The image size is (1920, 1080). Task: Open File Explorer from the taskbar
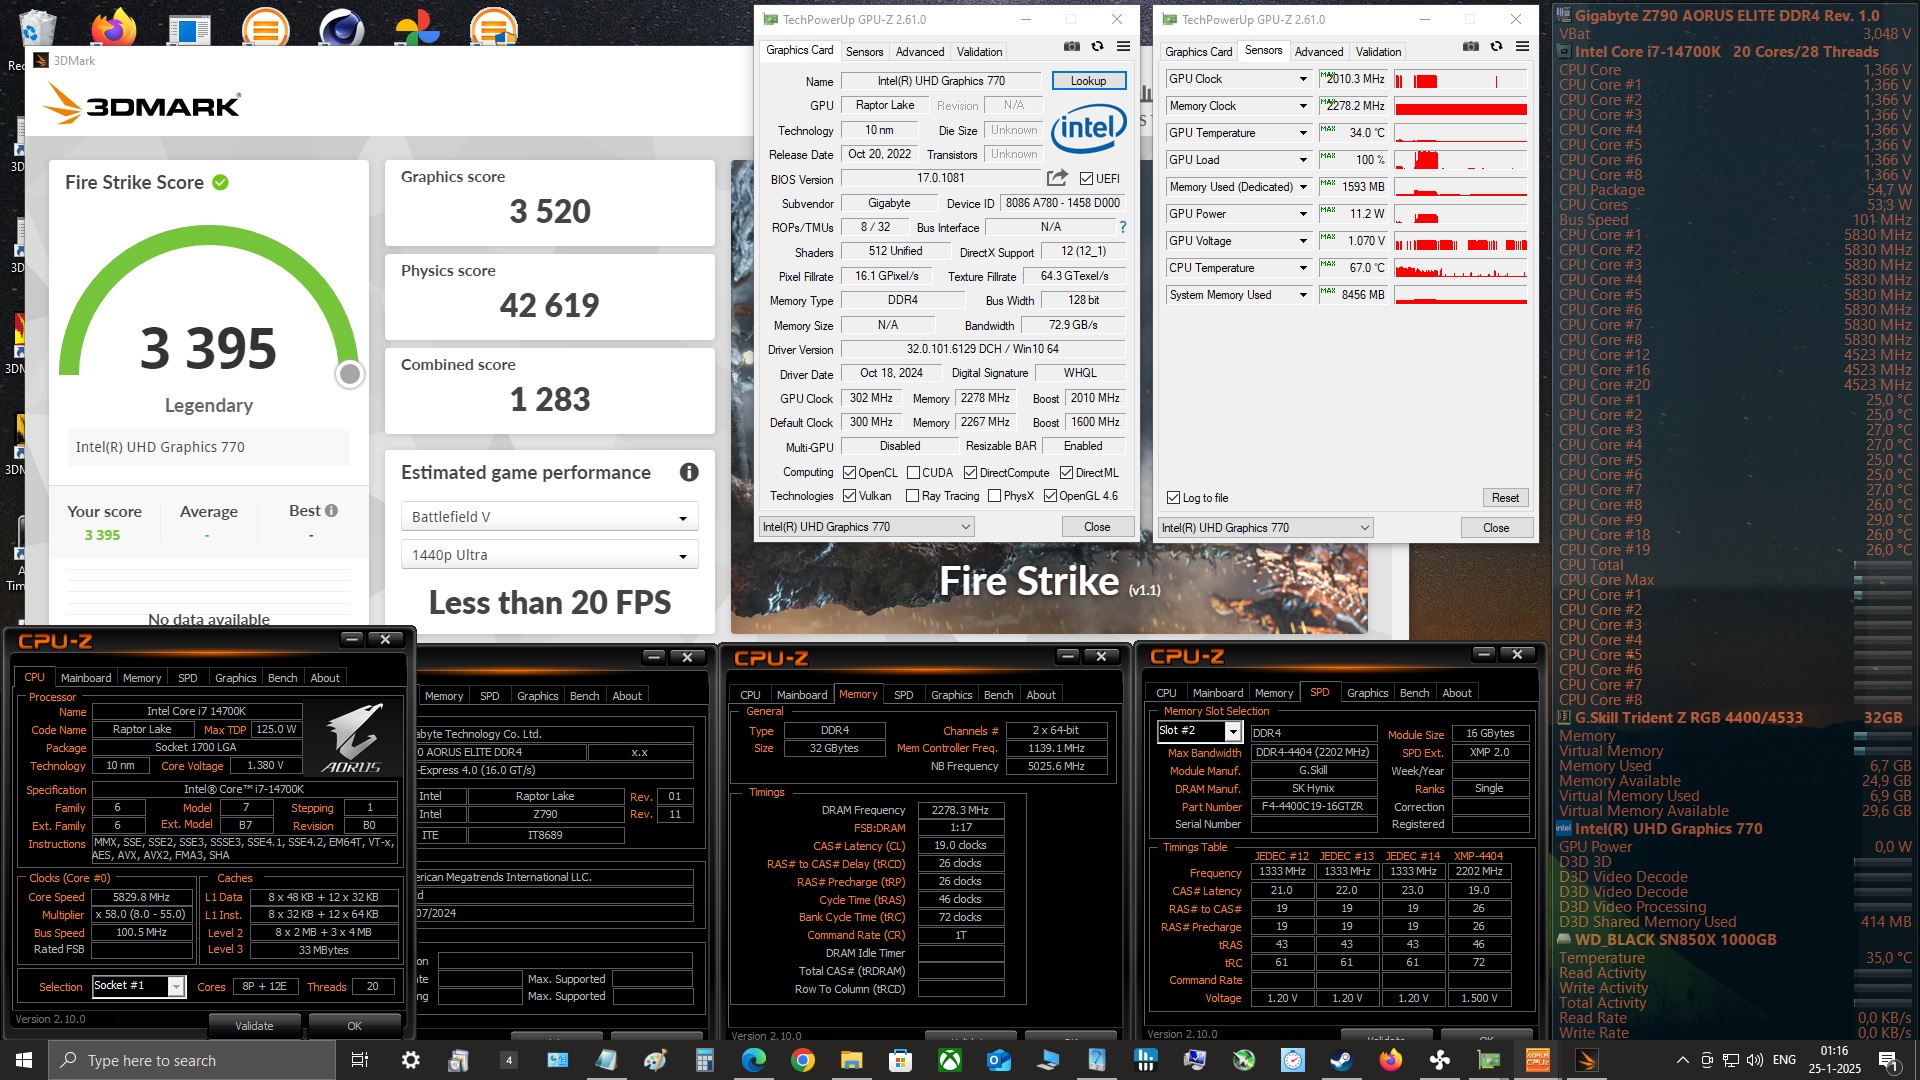(x=851, y=1060)
